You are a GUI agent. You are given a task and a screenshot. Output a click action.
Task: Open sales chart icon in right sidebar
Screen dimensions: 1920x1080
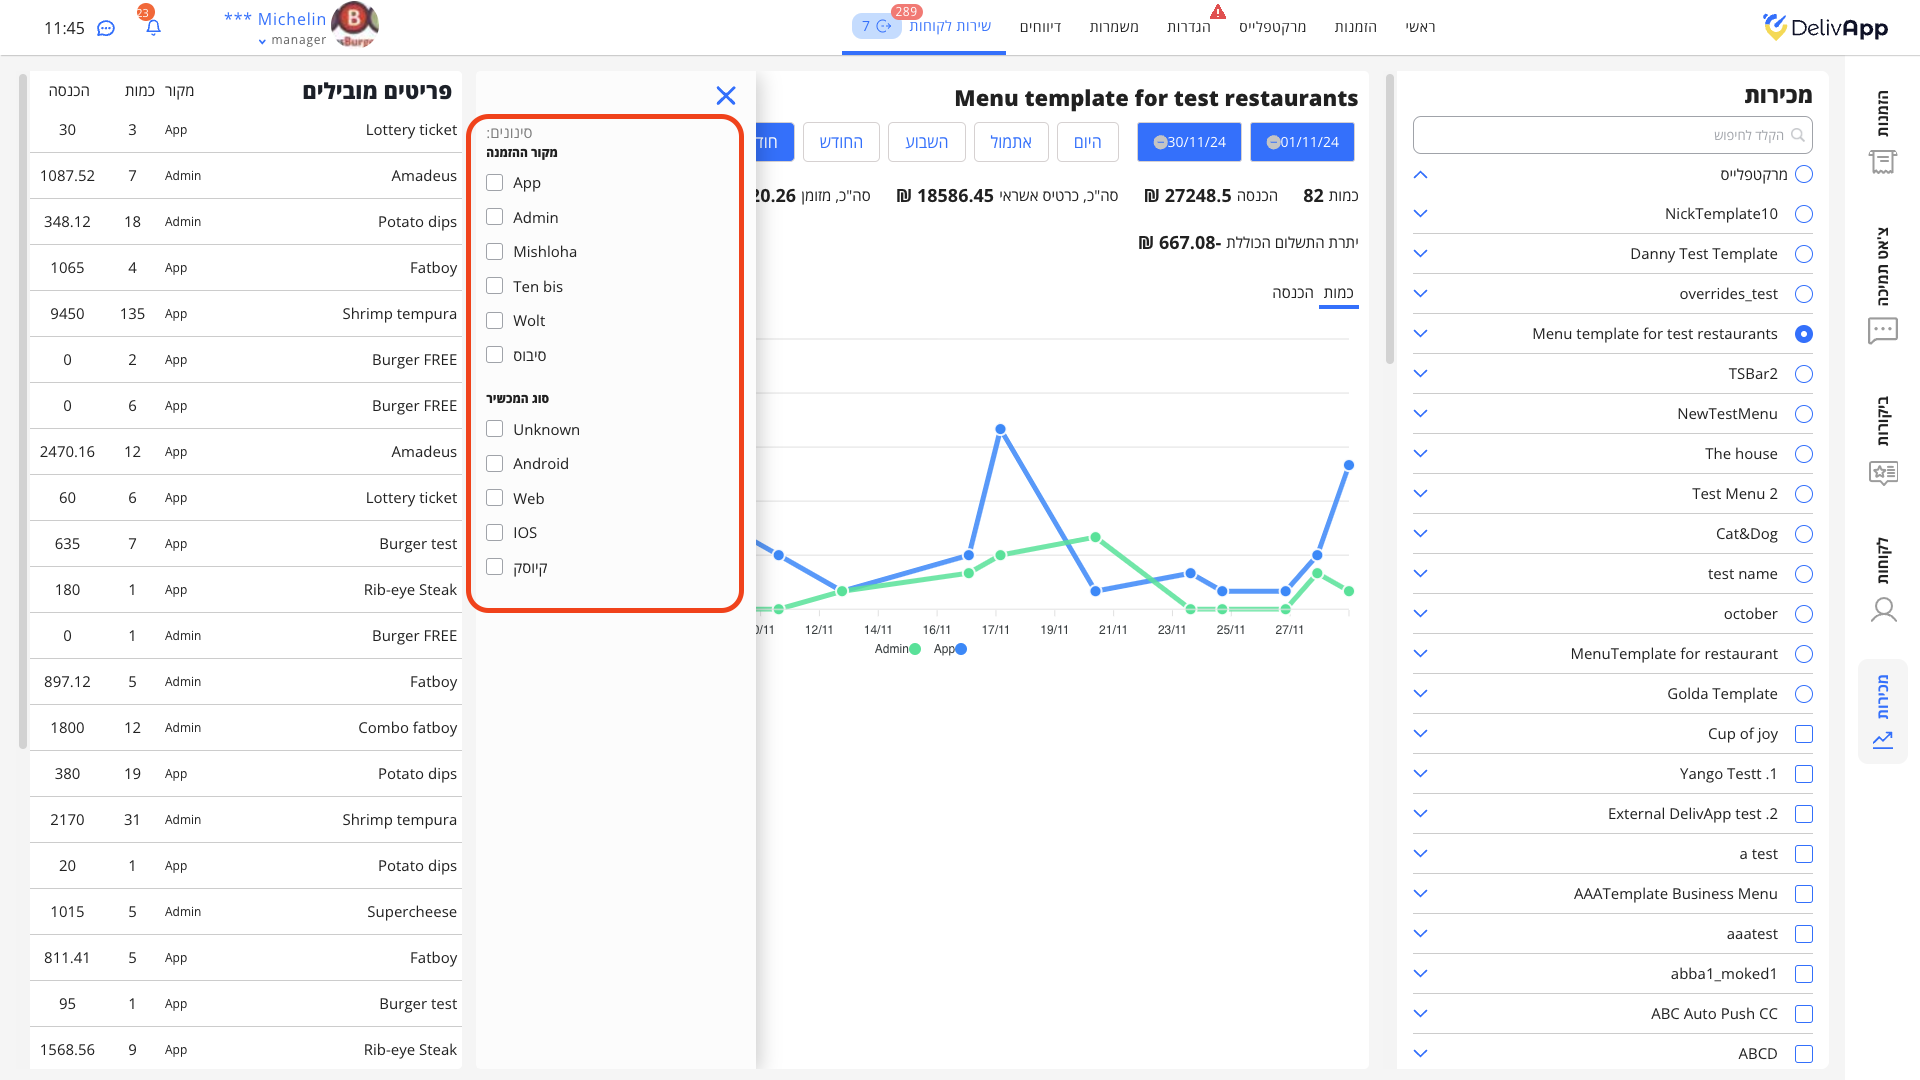click(1883, 739)
